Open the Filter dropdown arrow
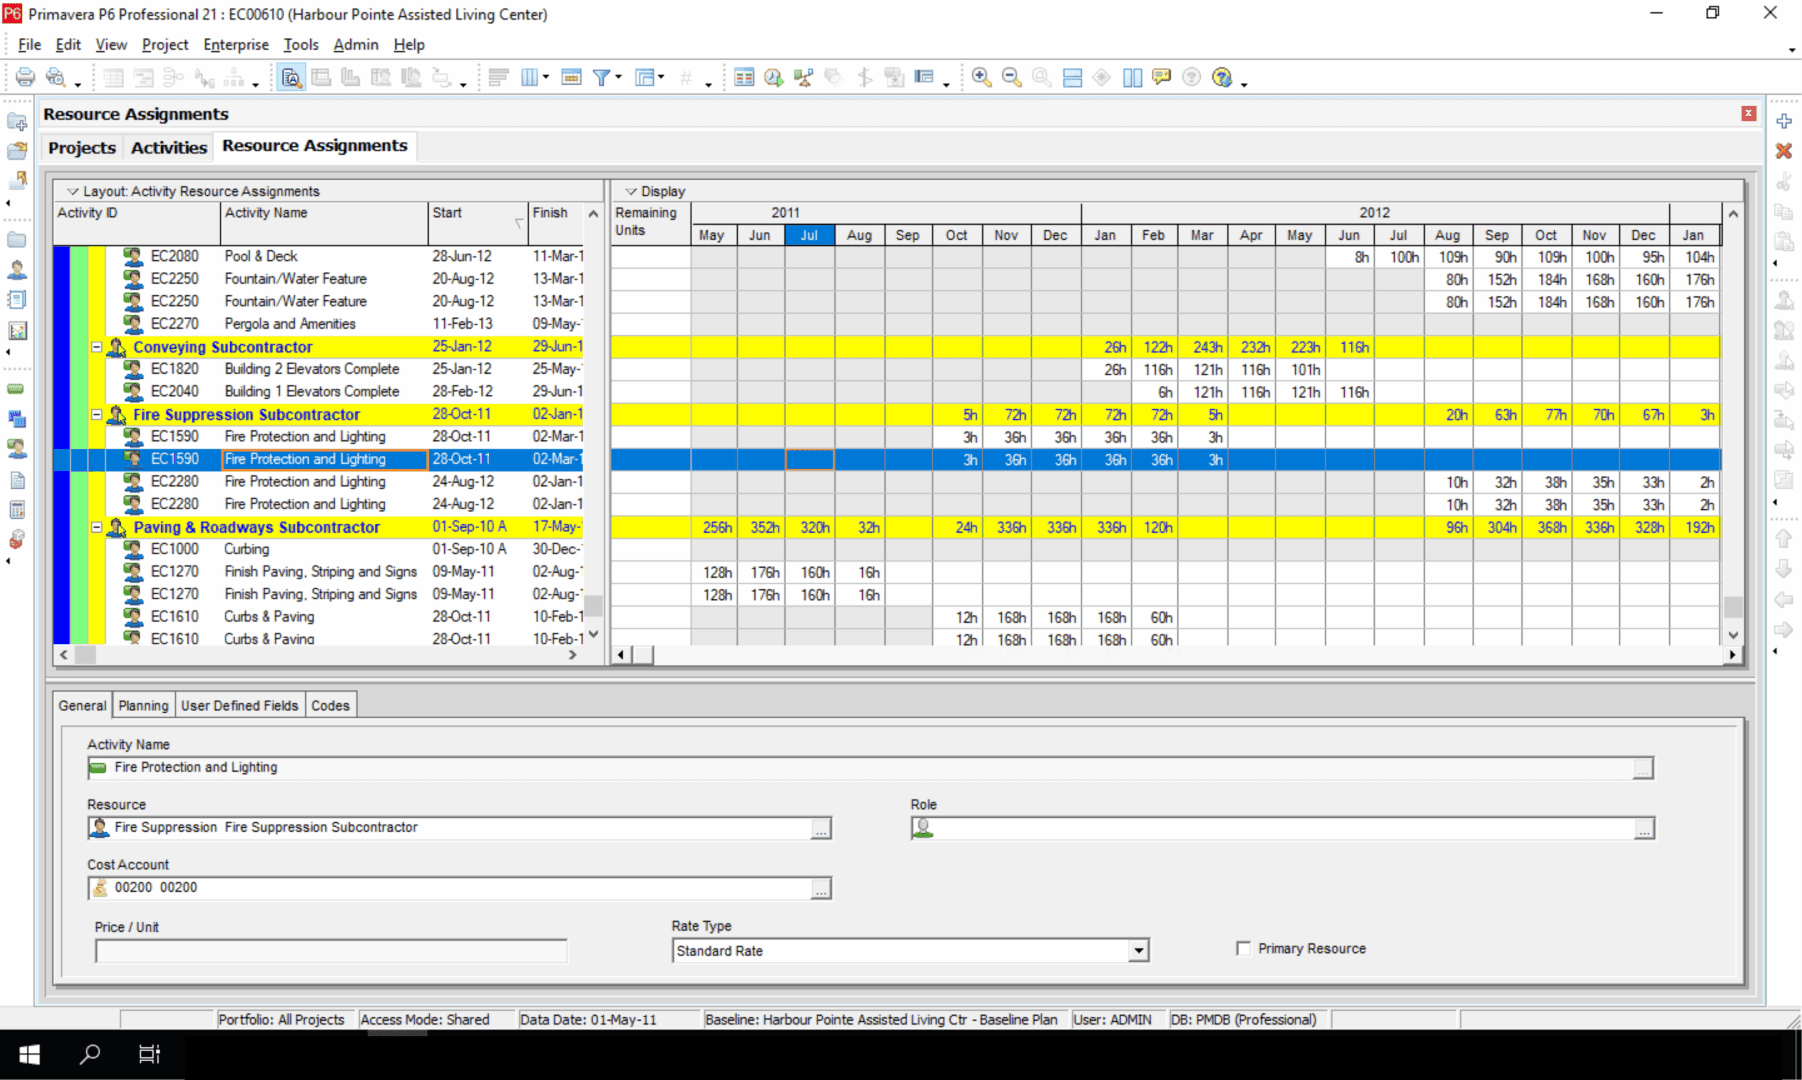 618,78
